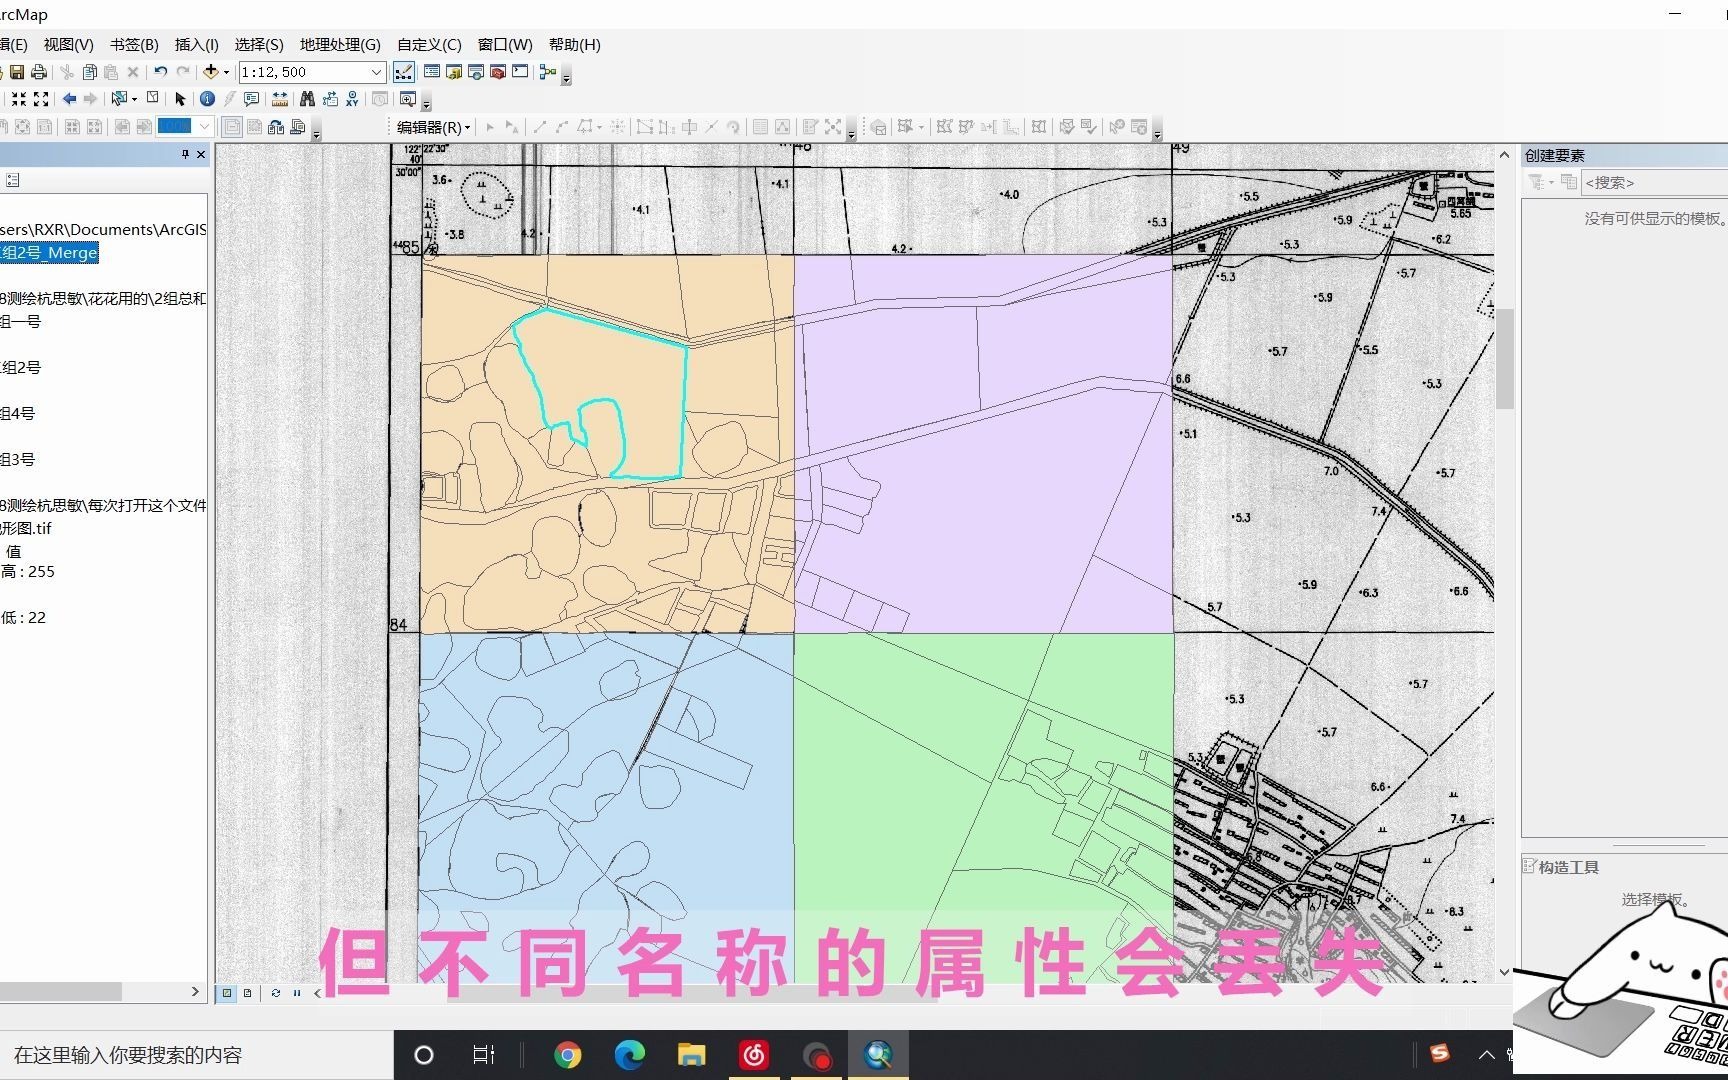Open the 地理处理(G) menu
1728x1080 pixels.
click(340, 44)
